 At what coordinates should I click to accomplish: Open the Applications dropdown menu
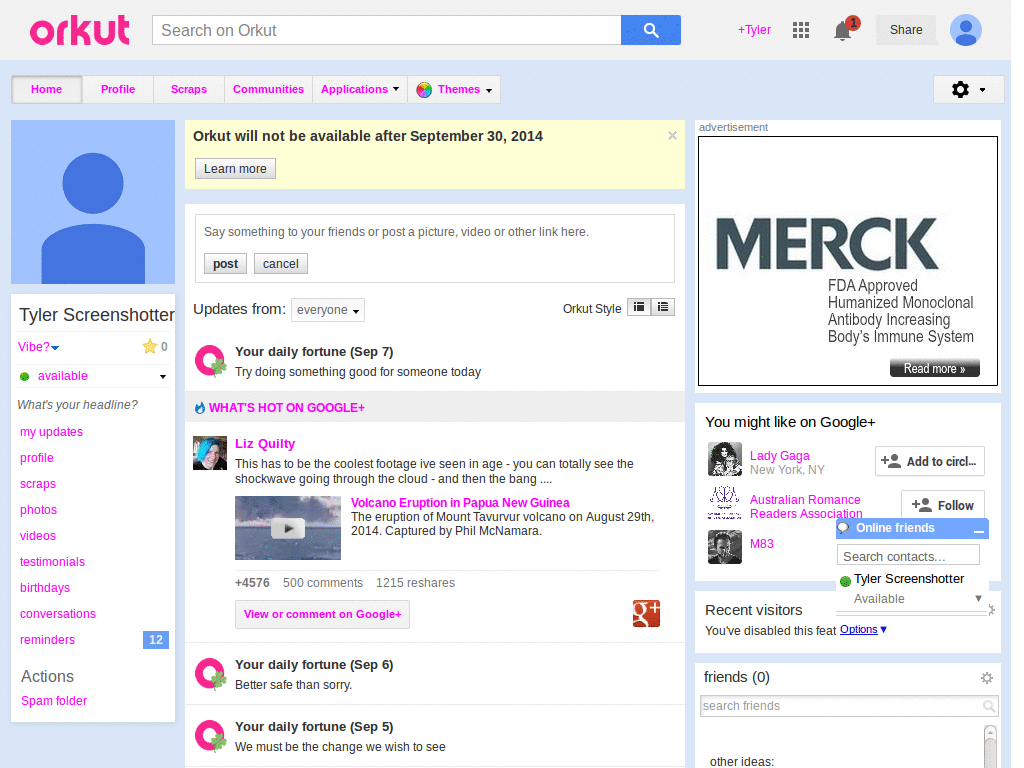point(359,89)
